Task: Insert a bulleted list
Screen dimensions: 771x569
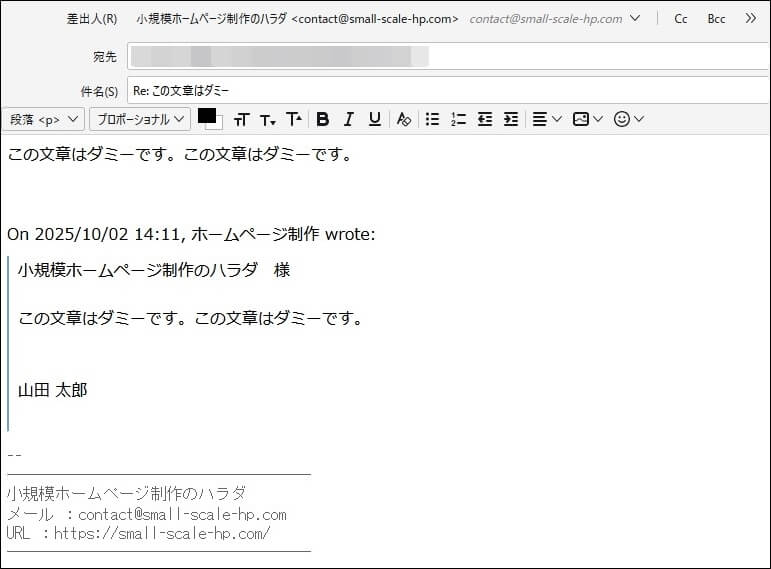Action: click(x=432, y=119)
